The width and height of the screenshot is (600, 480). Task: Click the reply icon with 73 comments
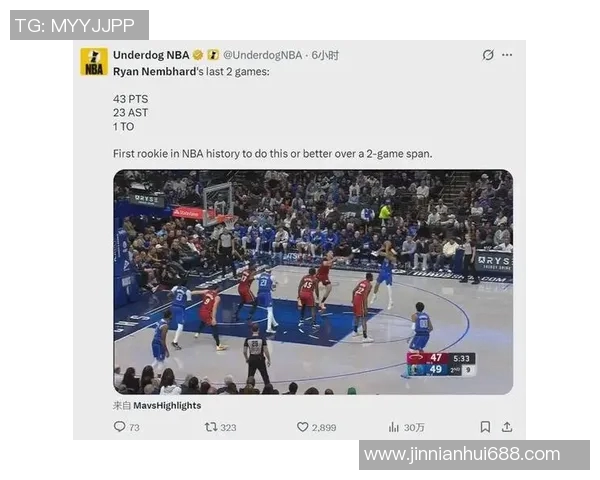pyautogui.click(x=119, y=427)
